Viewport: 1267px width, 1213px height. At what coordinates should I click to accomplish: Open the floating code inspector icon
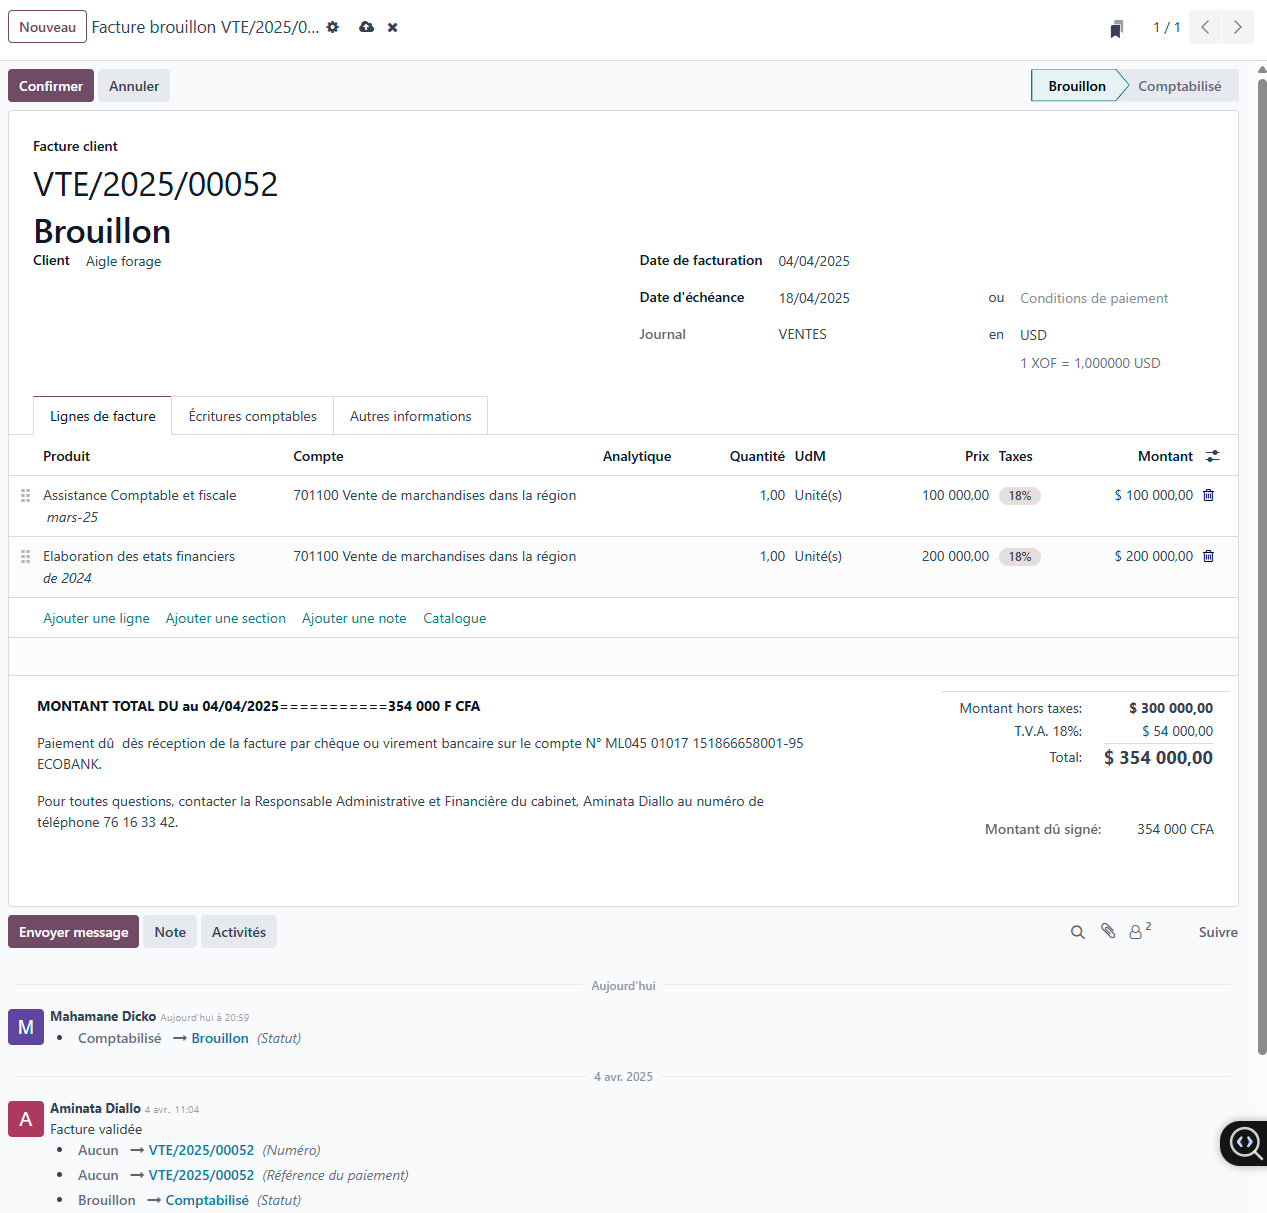tap(1244, 1142)
